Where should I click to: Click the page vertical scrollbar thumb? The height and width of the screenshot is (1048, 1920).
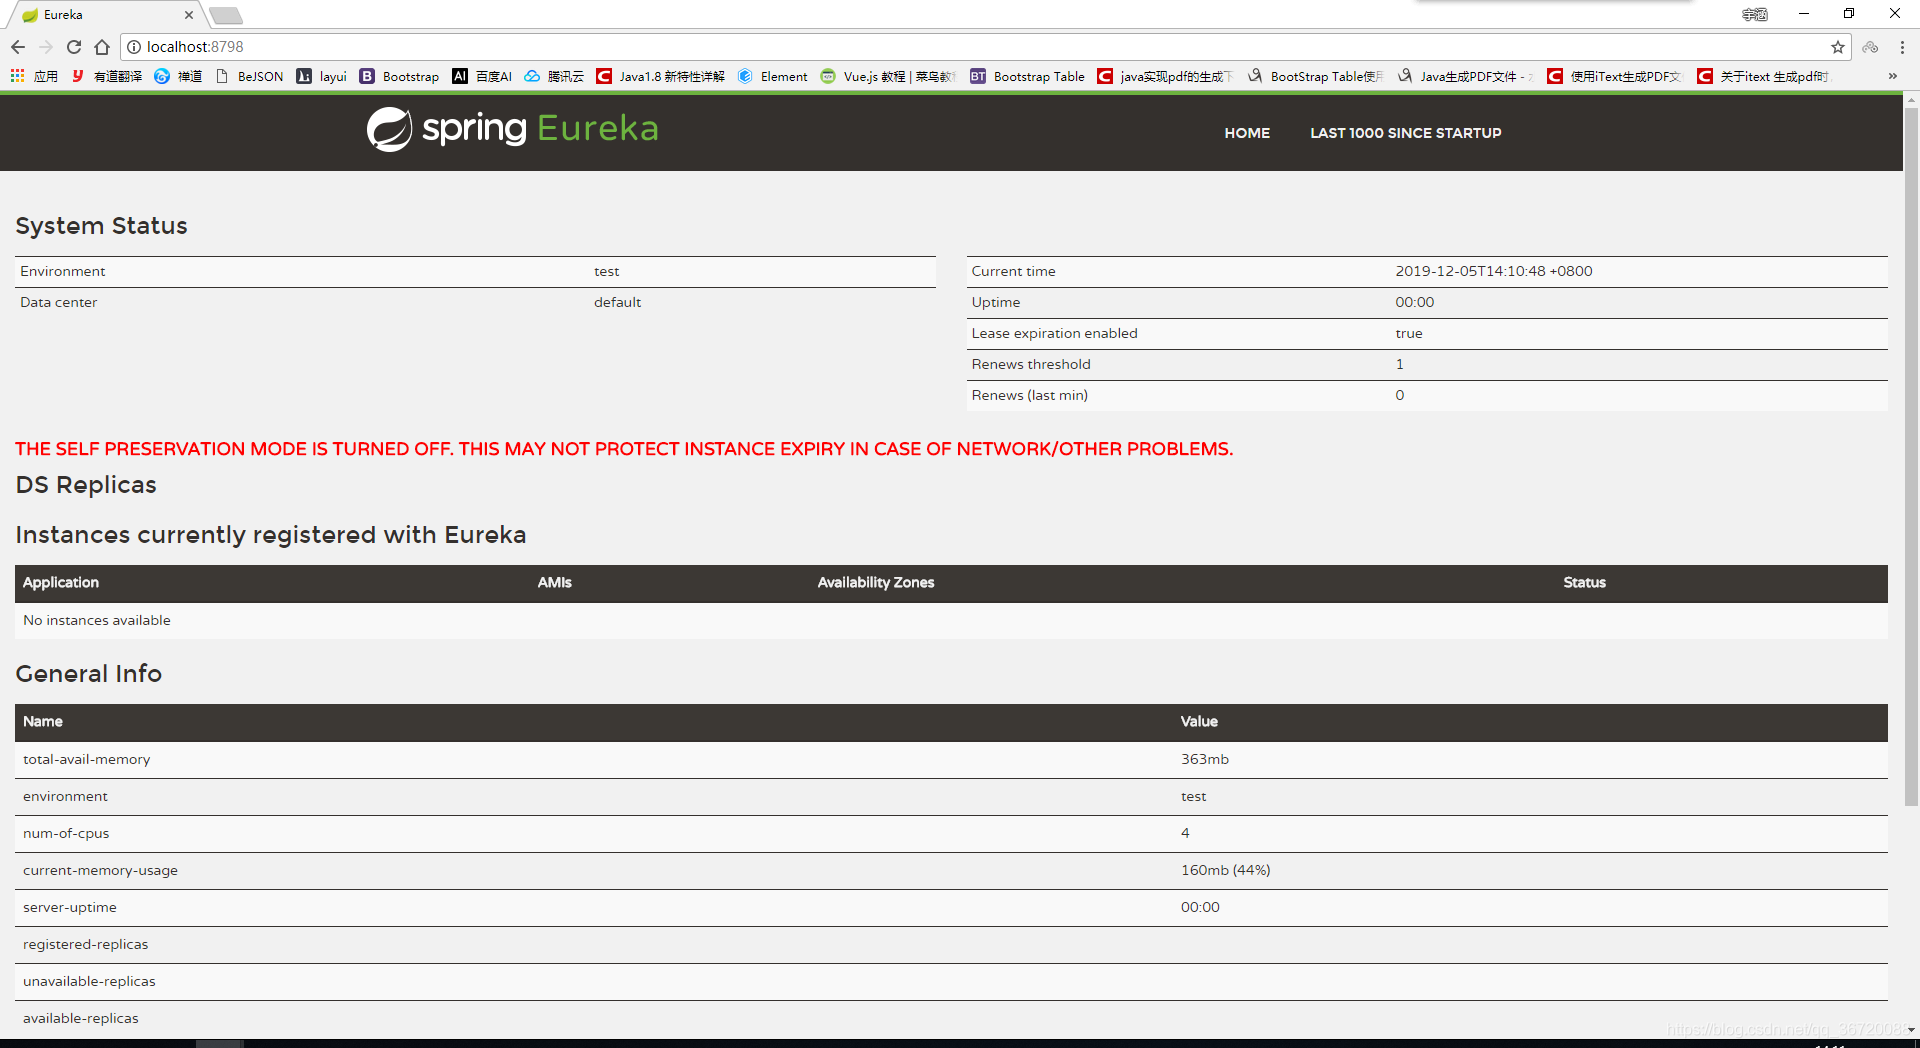[x=1911, y=457]
